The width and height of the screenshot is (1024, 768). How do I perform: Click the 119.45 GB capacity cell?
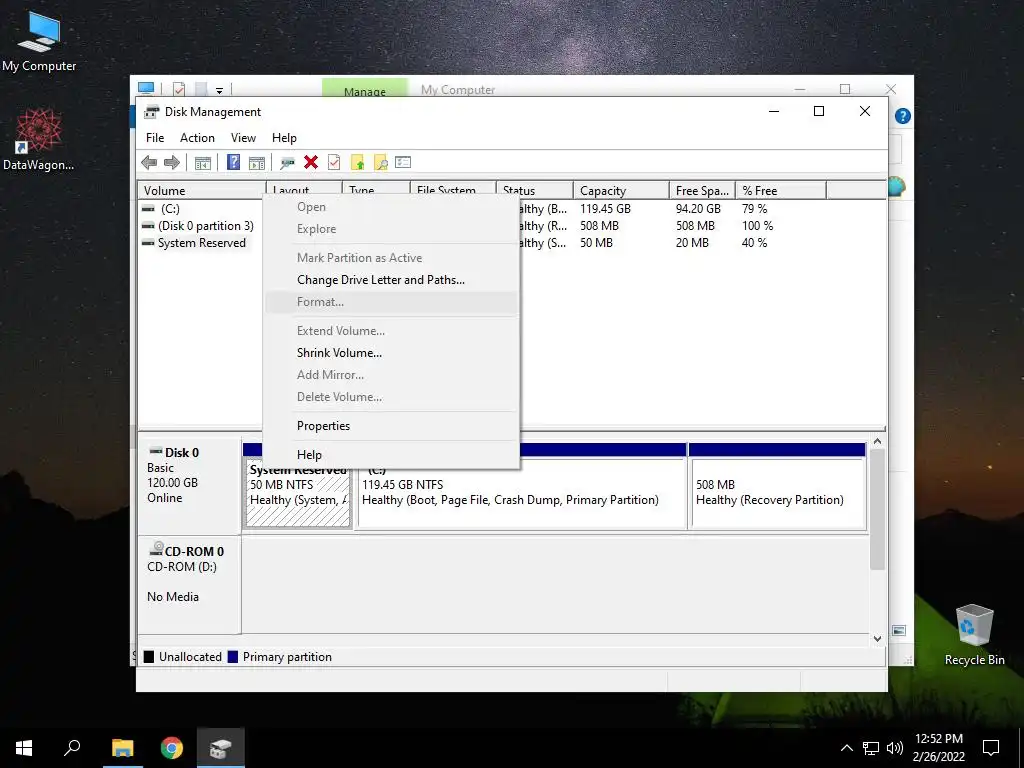[605, 209]
